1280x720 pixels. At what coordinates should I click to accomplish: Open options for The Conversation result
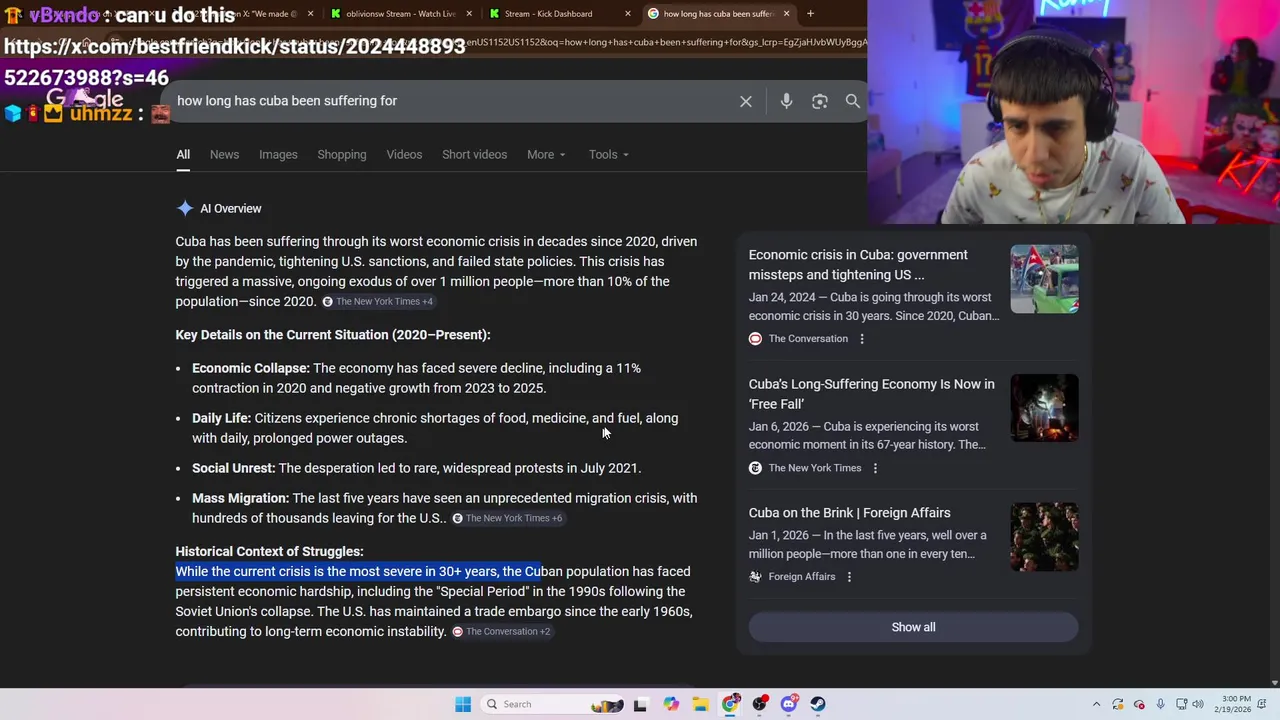862,338
